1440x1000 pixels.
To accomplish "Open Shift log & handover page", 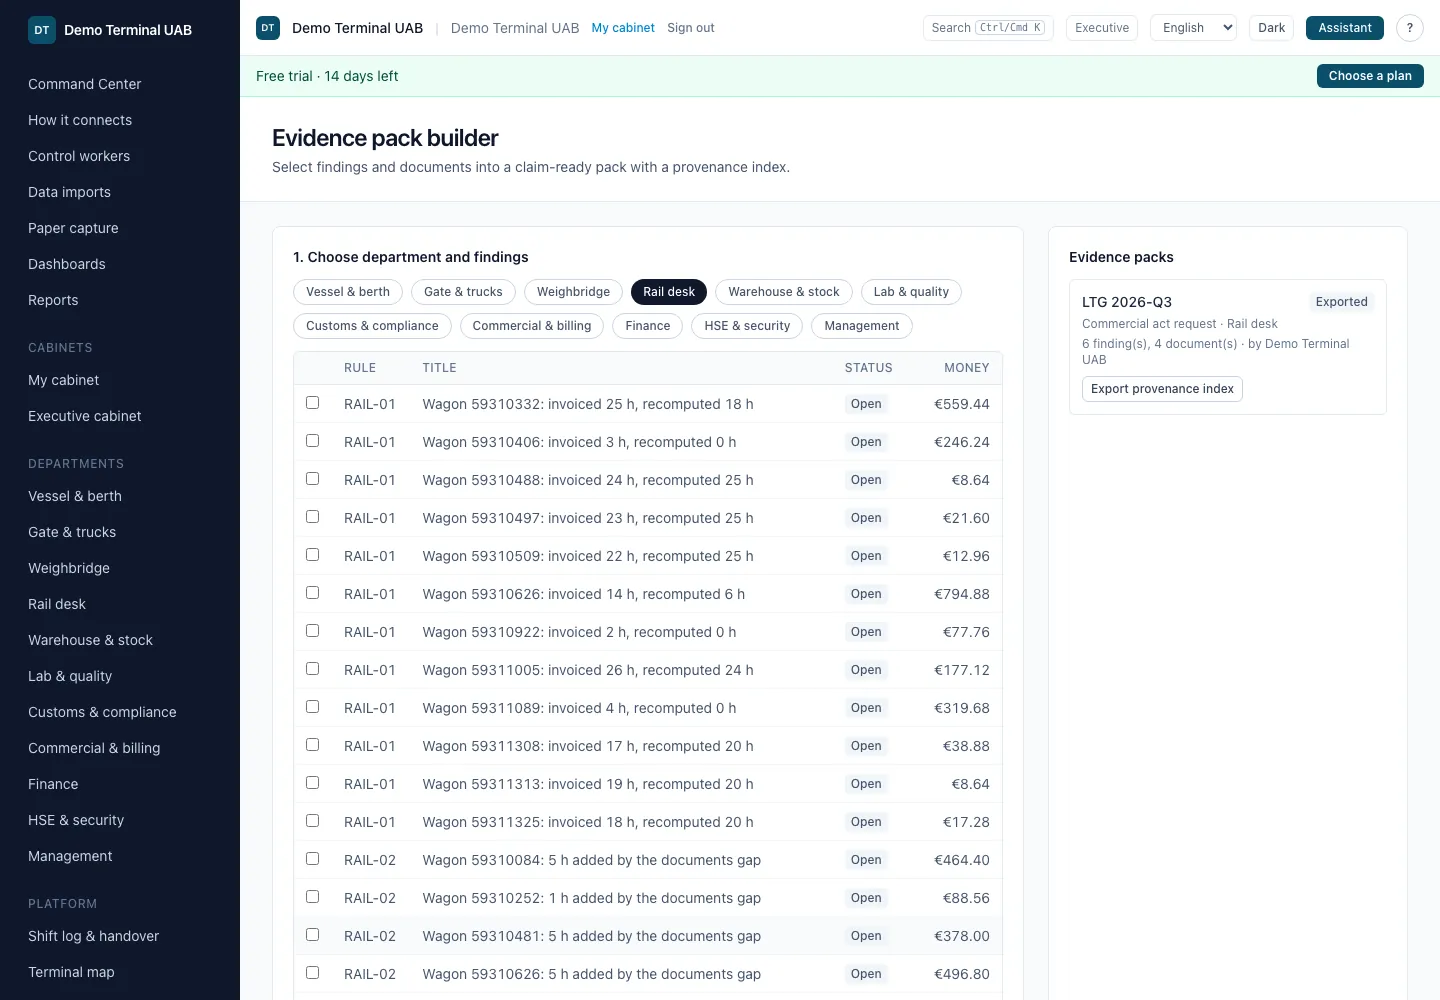I will click(94, 936).
